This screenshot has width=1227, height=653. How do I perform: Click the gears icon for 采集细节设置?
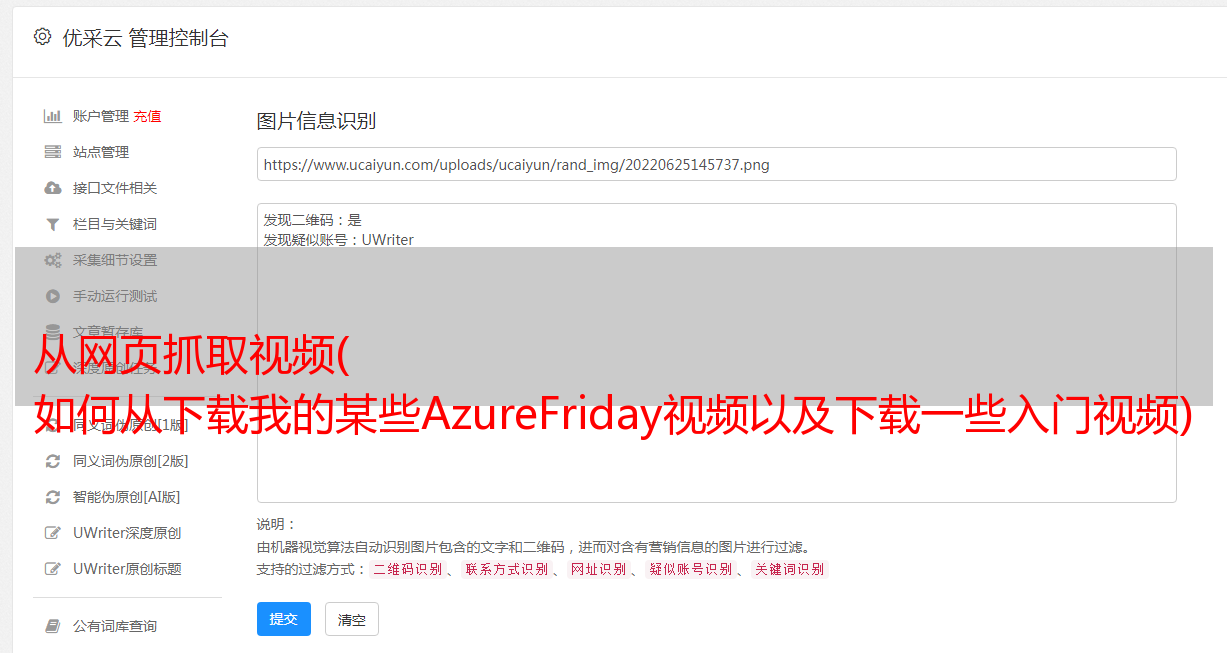point(53,260)
